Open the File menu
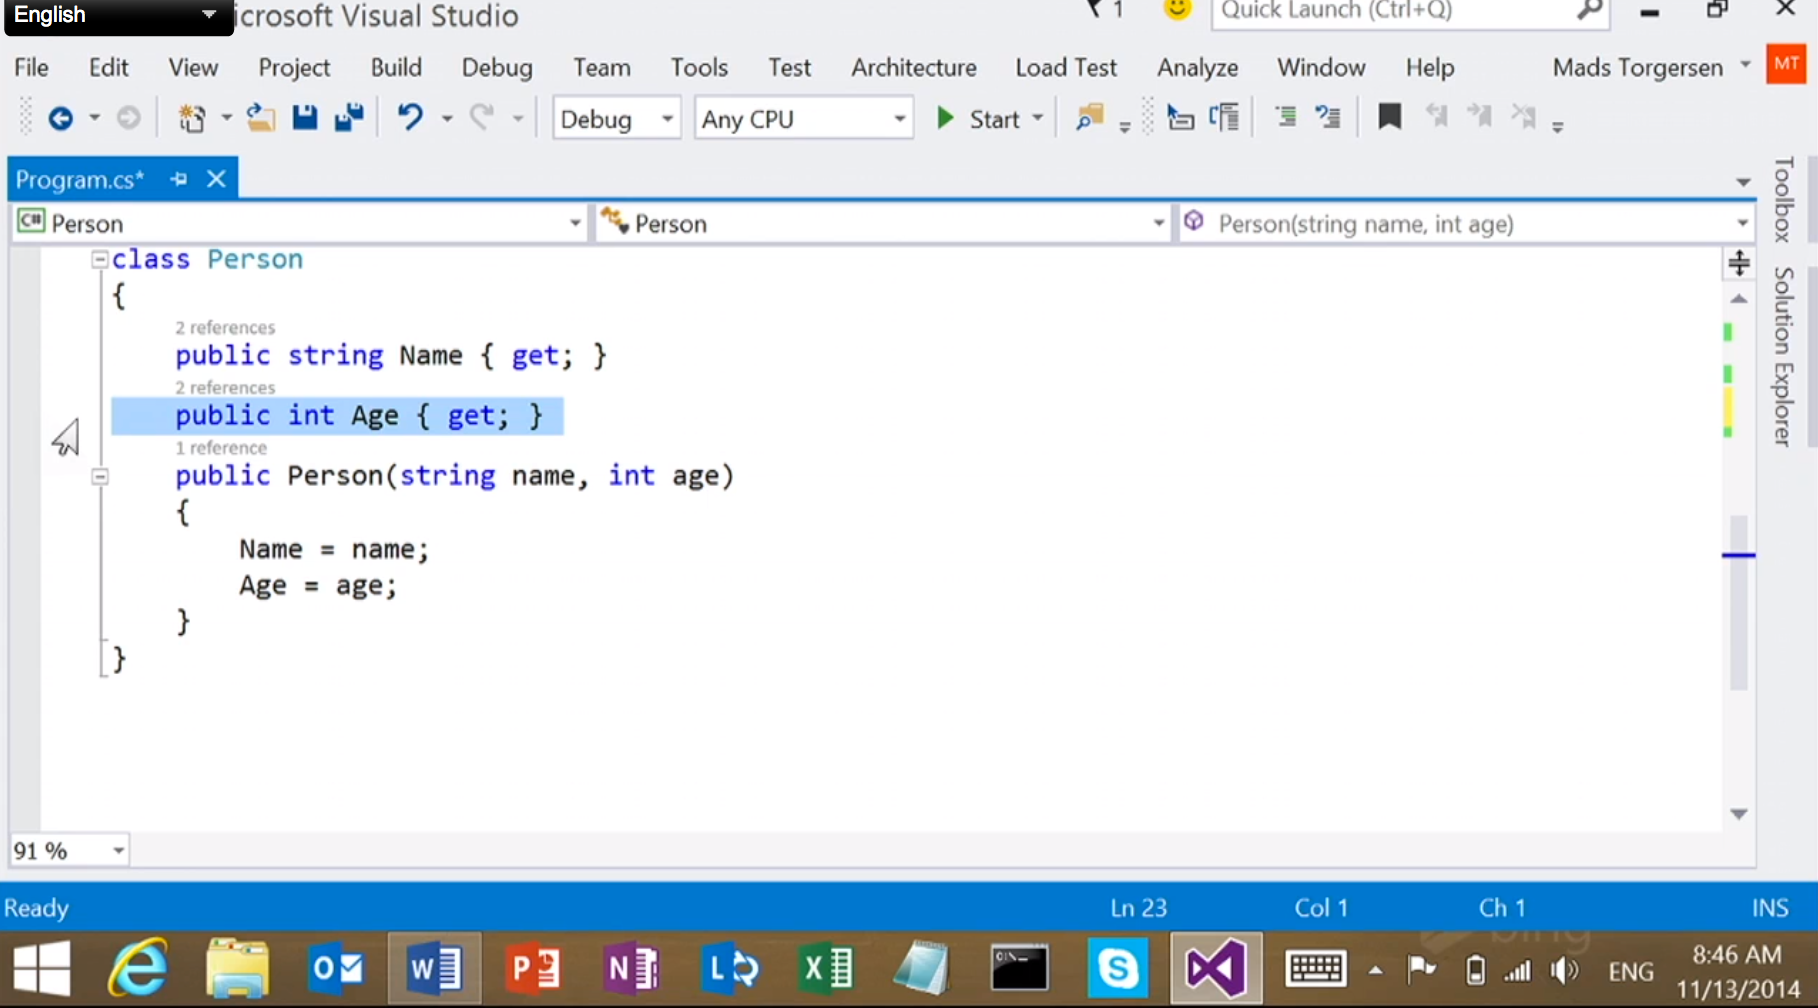1818x1008 pixels. tap(31, 67)
